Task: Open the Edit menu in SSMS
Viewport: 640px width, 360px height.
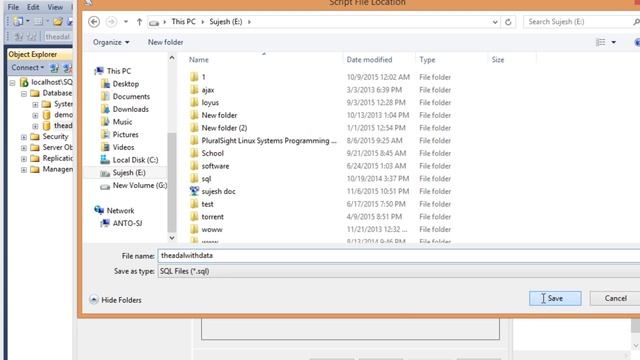Action: point(33,7)
